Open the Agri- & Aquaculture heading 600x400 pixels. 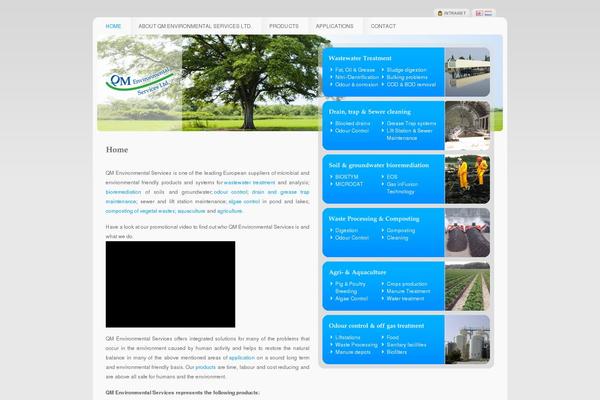[357, 272]
